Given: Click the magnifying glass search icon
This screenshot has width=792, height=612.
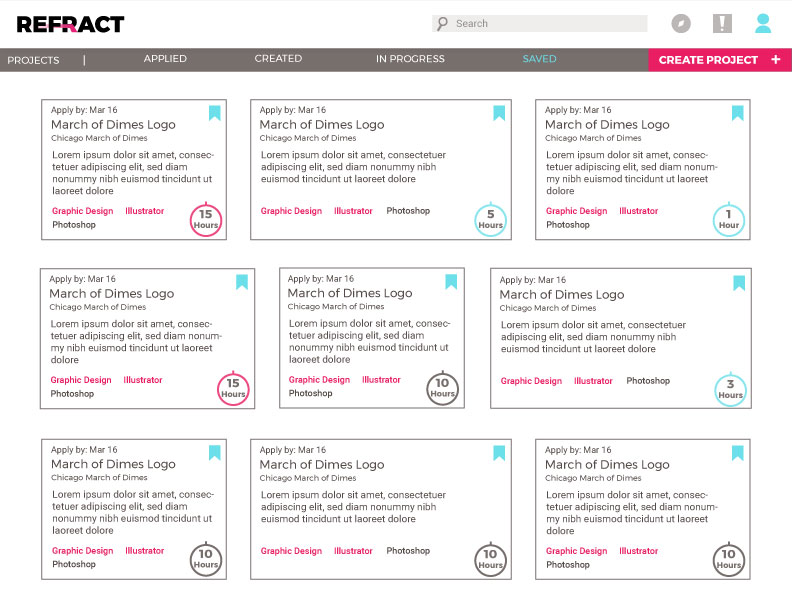Looking at the screenshot, I should [442, 24].
